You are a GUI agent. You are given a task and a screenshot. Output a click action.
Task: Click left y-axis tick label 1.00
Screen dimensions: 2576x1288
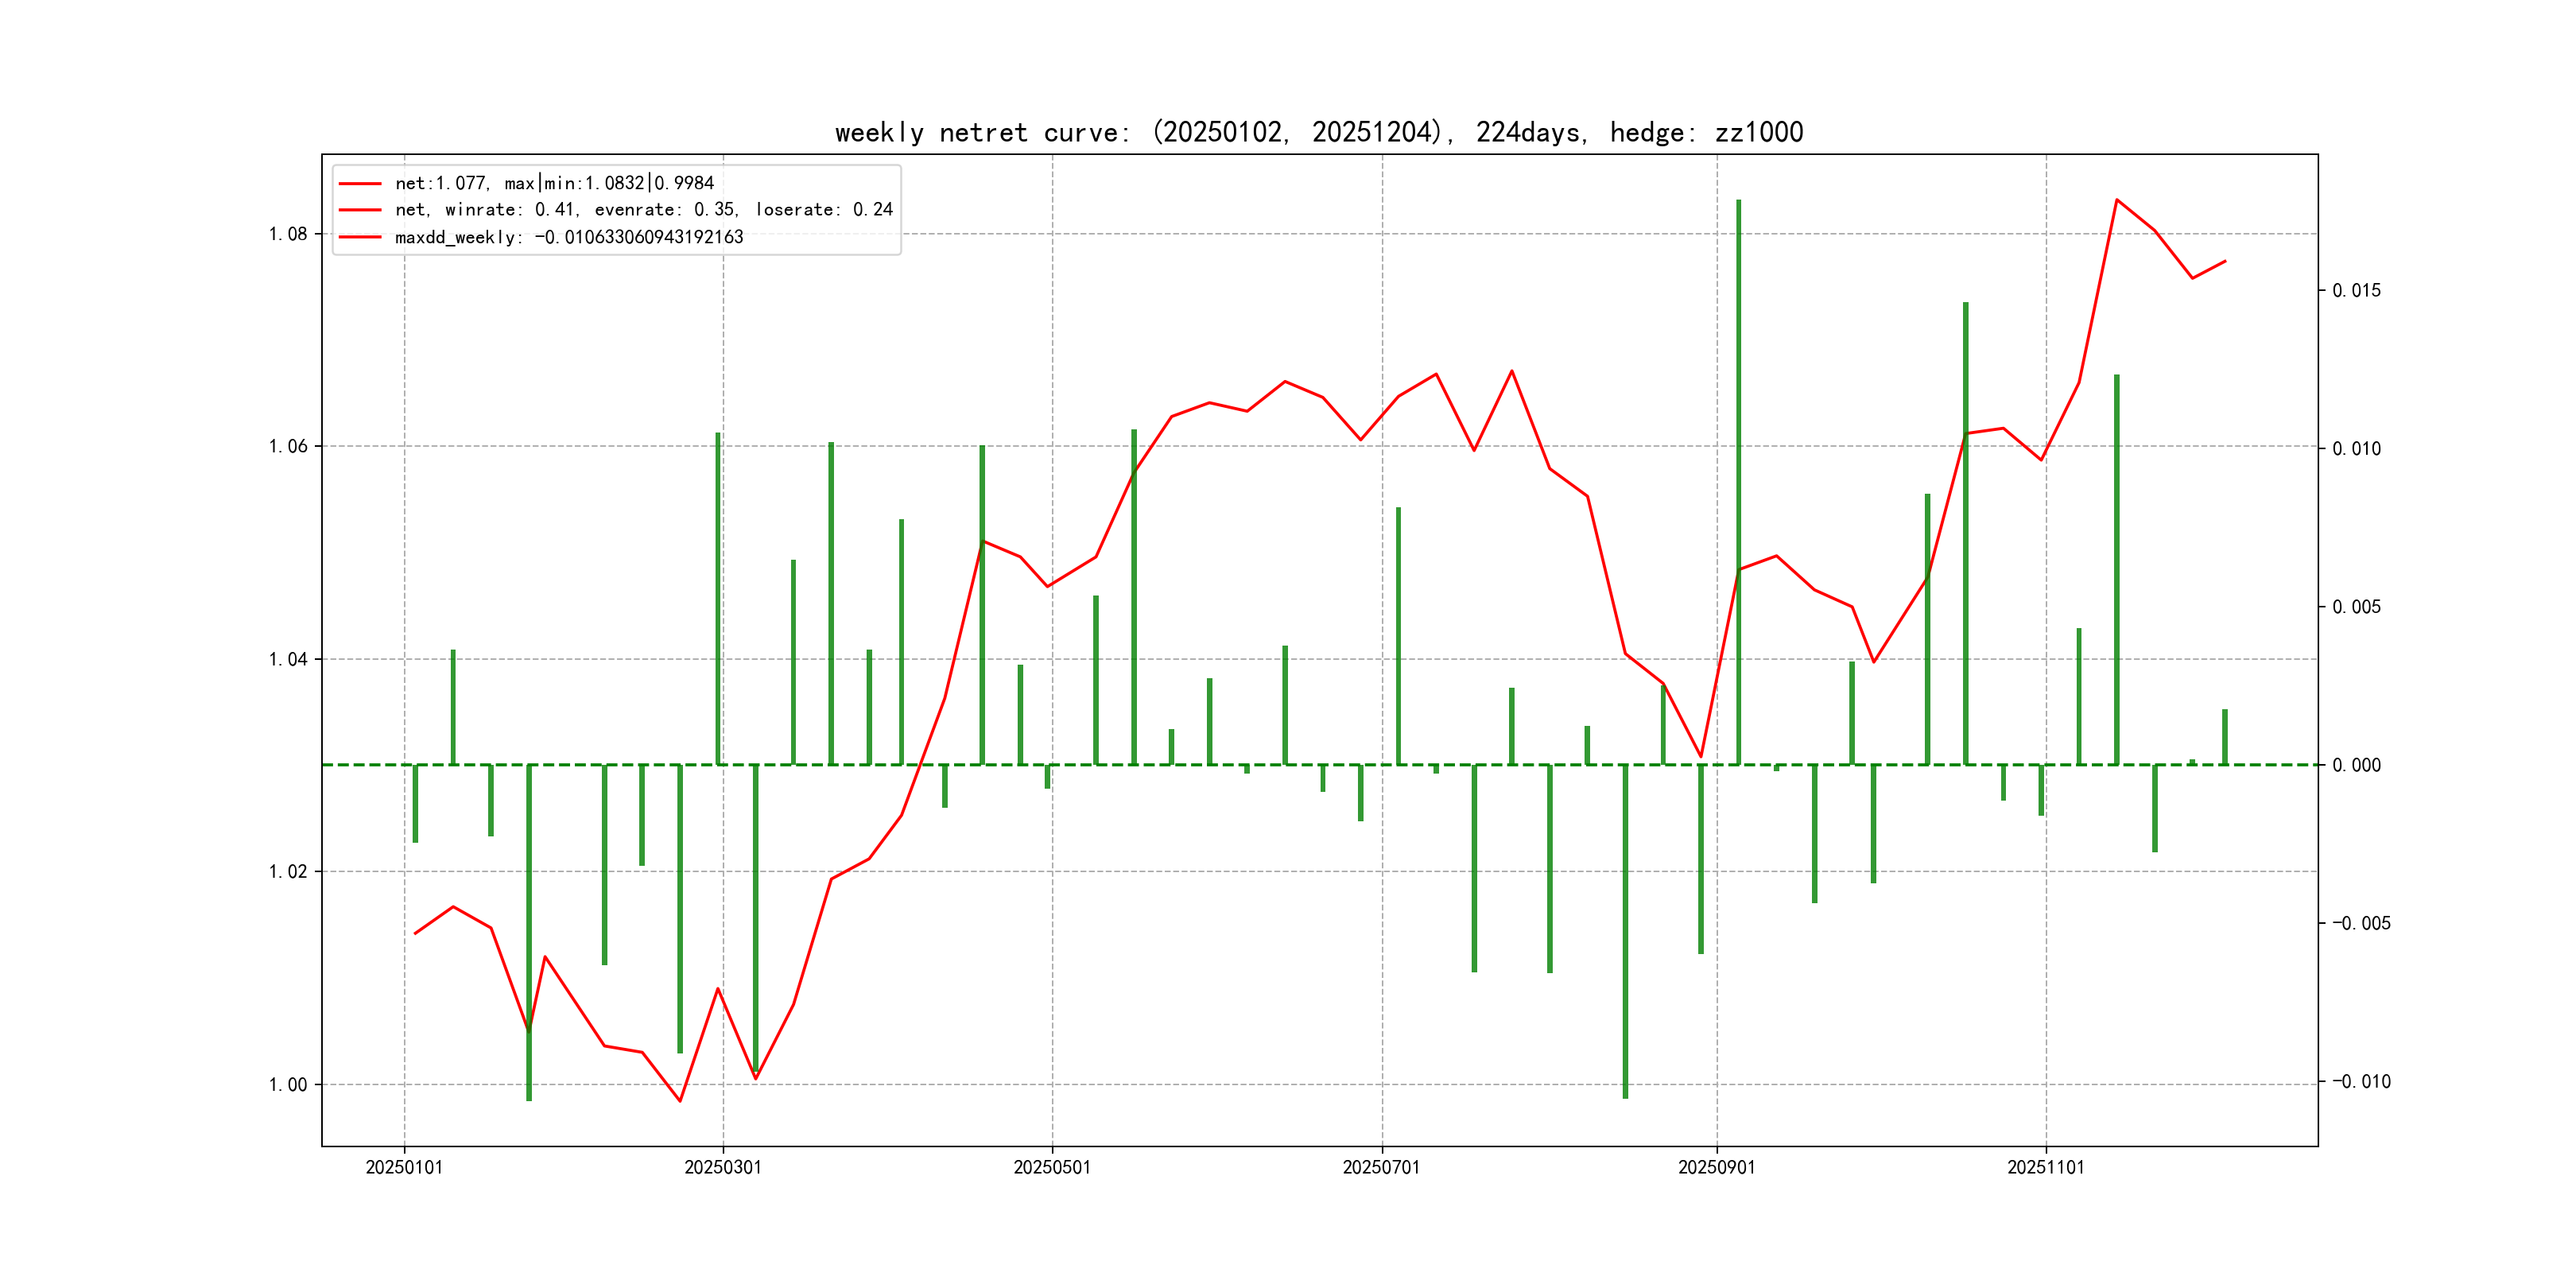(288, 1084)
